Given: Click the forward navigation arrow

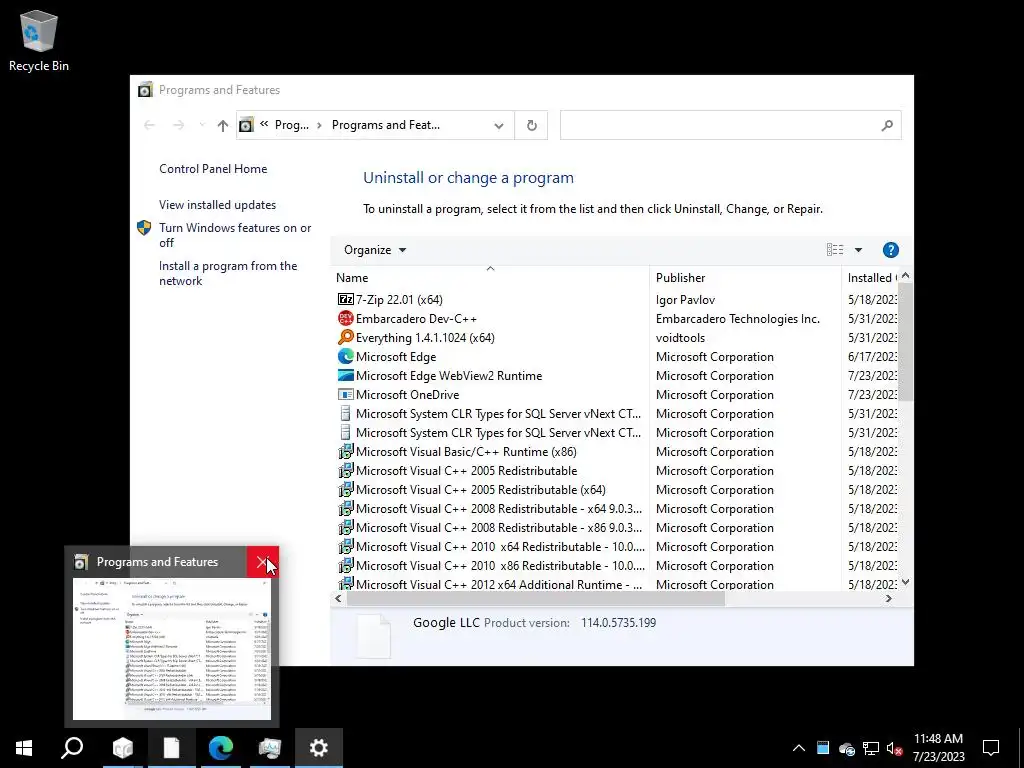Looking at the screenshot, I should [178, 125].
